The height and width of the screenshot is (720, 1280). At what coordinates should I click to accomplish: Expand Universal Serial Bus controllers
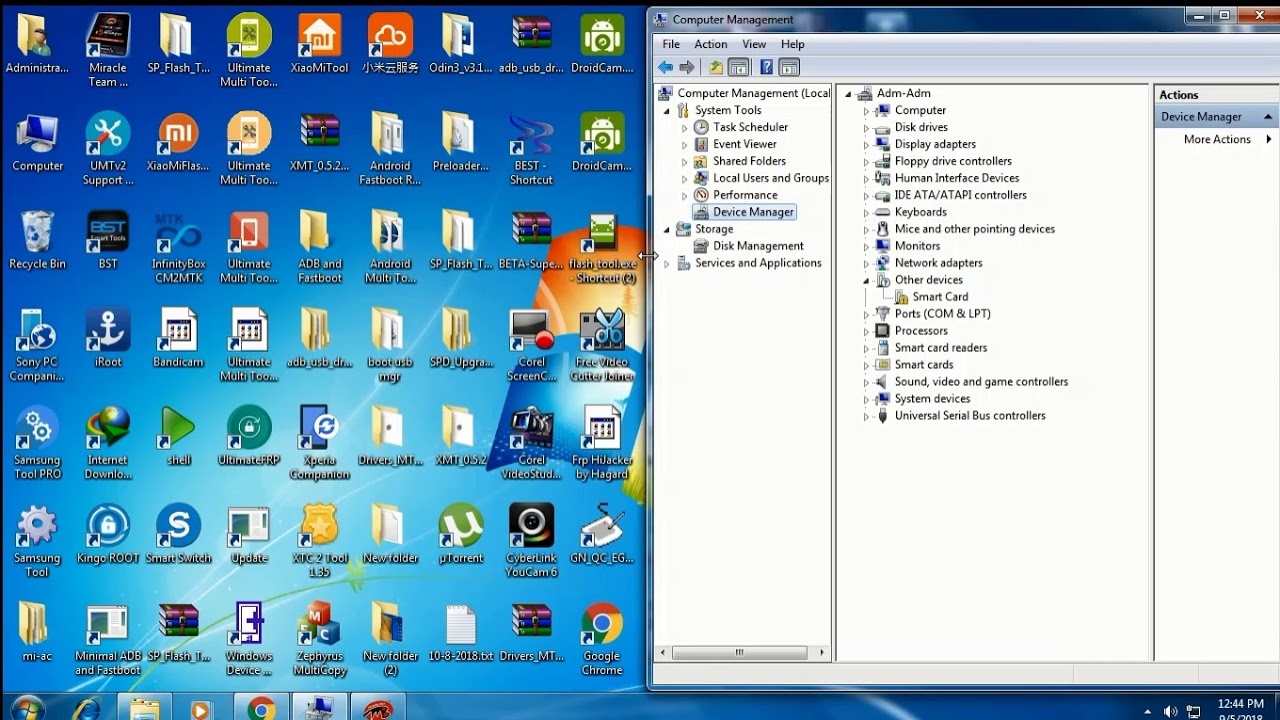pos(866,417)
